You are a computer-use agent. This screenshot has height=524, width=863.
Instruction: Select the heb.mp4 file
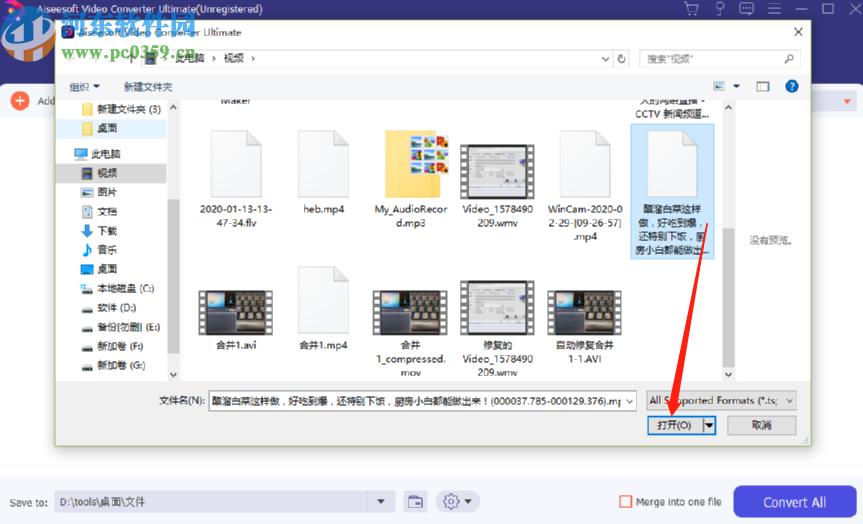click(x=324, y=171)
